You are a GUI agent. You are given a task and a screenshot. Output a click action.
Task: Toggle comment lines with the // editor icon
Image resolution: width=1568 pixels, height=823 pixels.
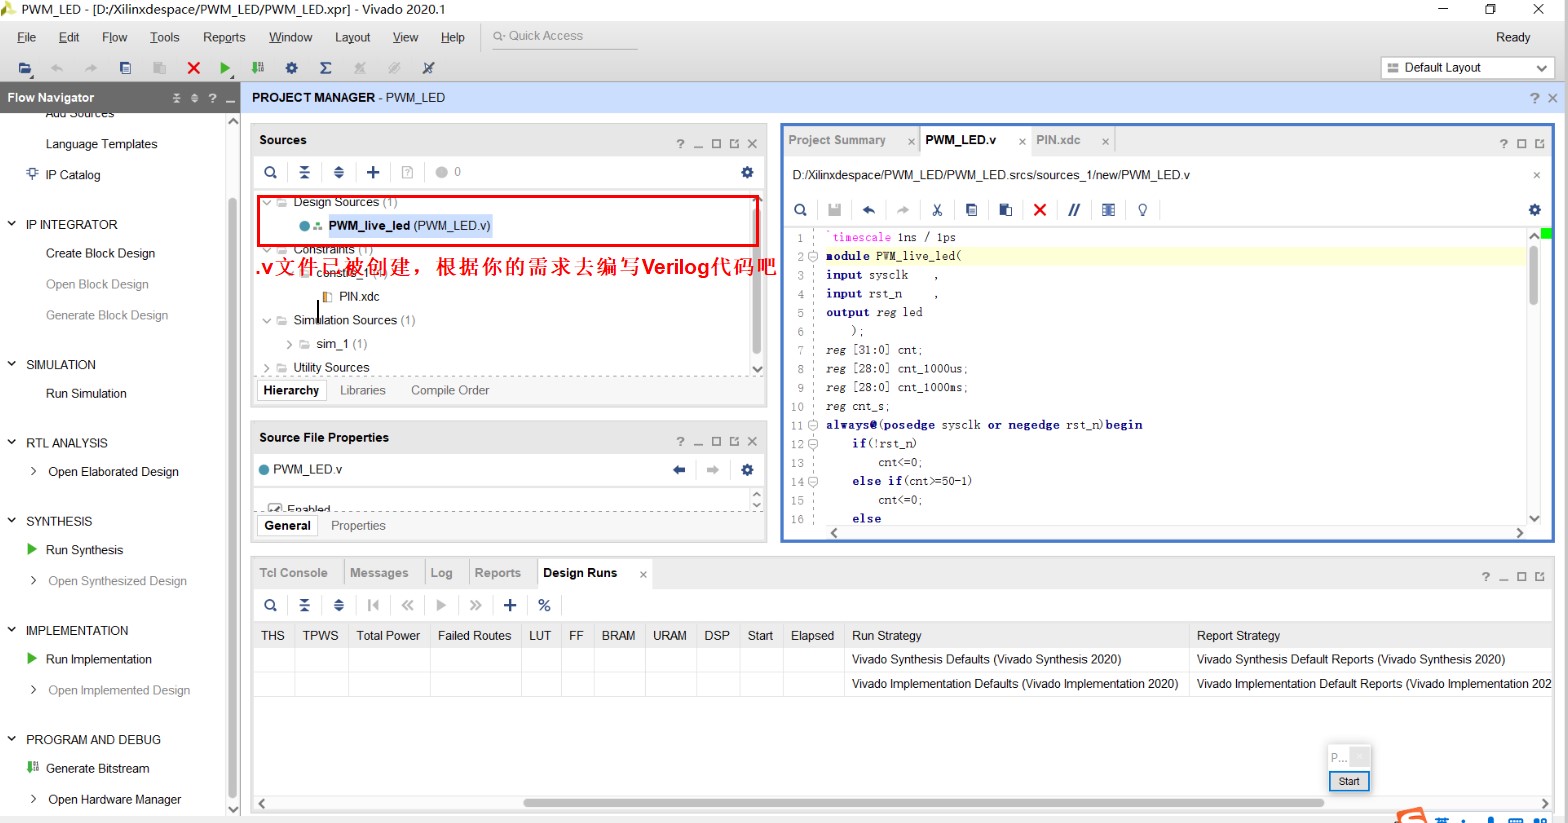(1074, 210)
